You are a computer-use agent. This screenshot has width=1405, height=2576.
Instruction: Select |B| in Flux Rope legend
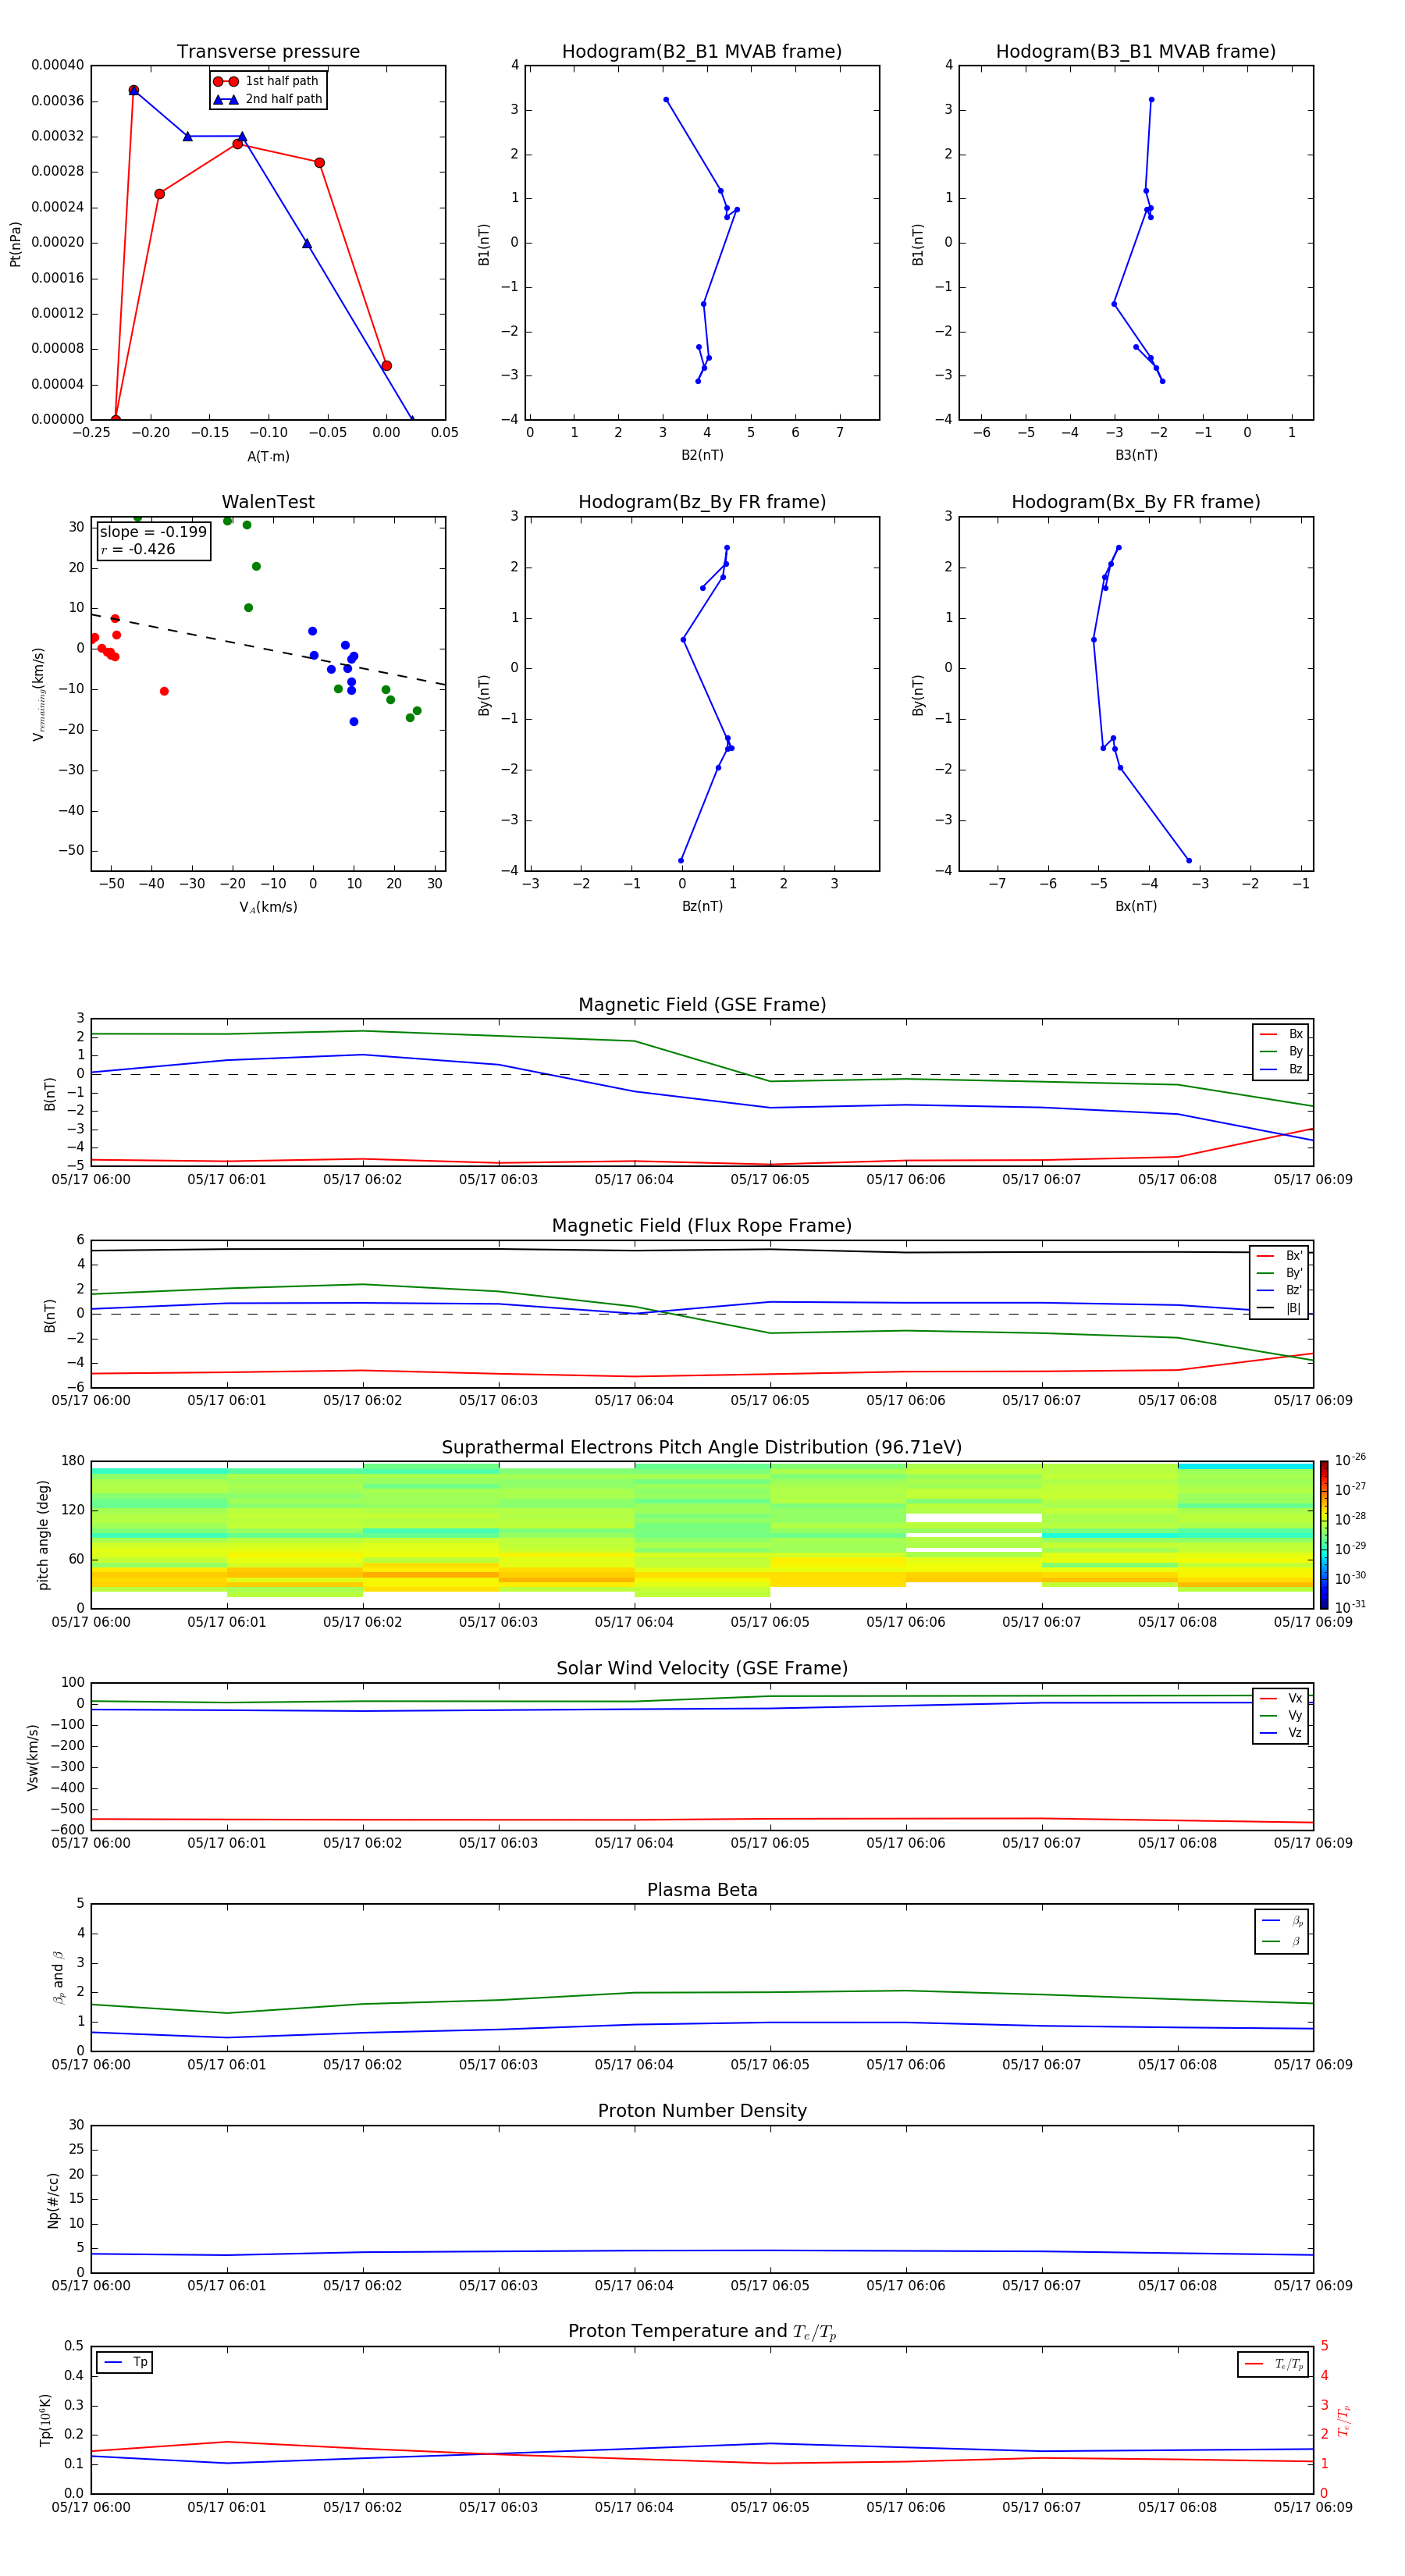[1280, 1308]
